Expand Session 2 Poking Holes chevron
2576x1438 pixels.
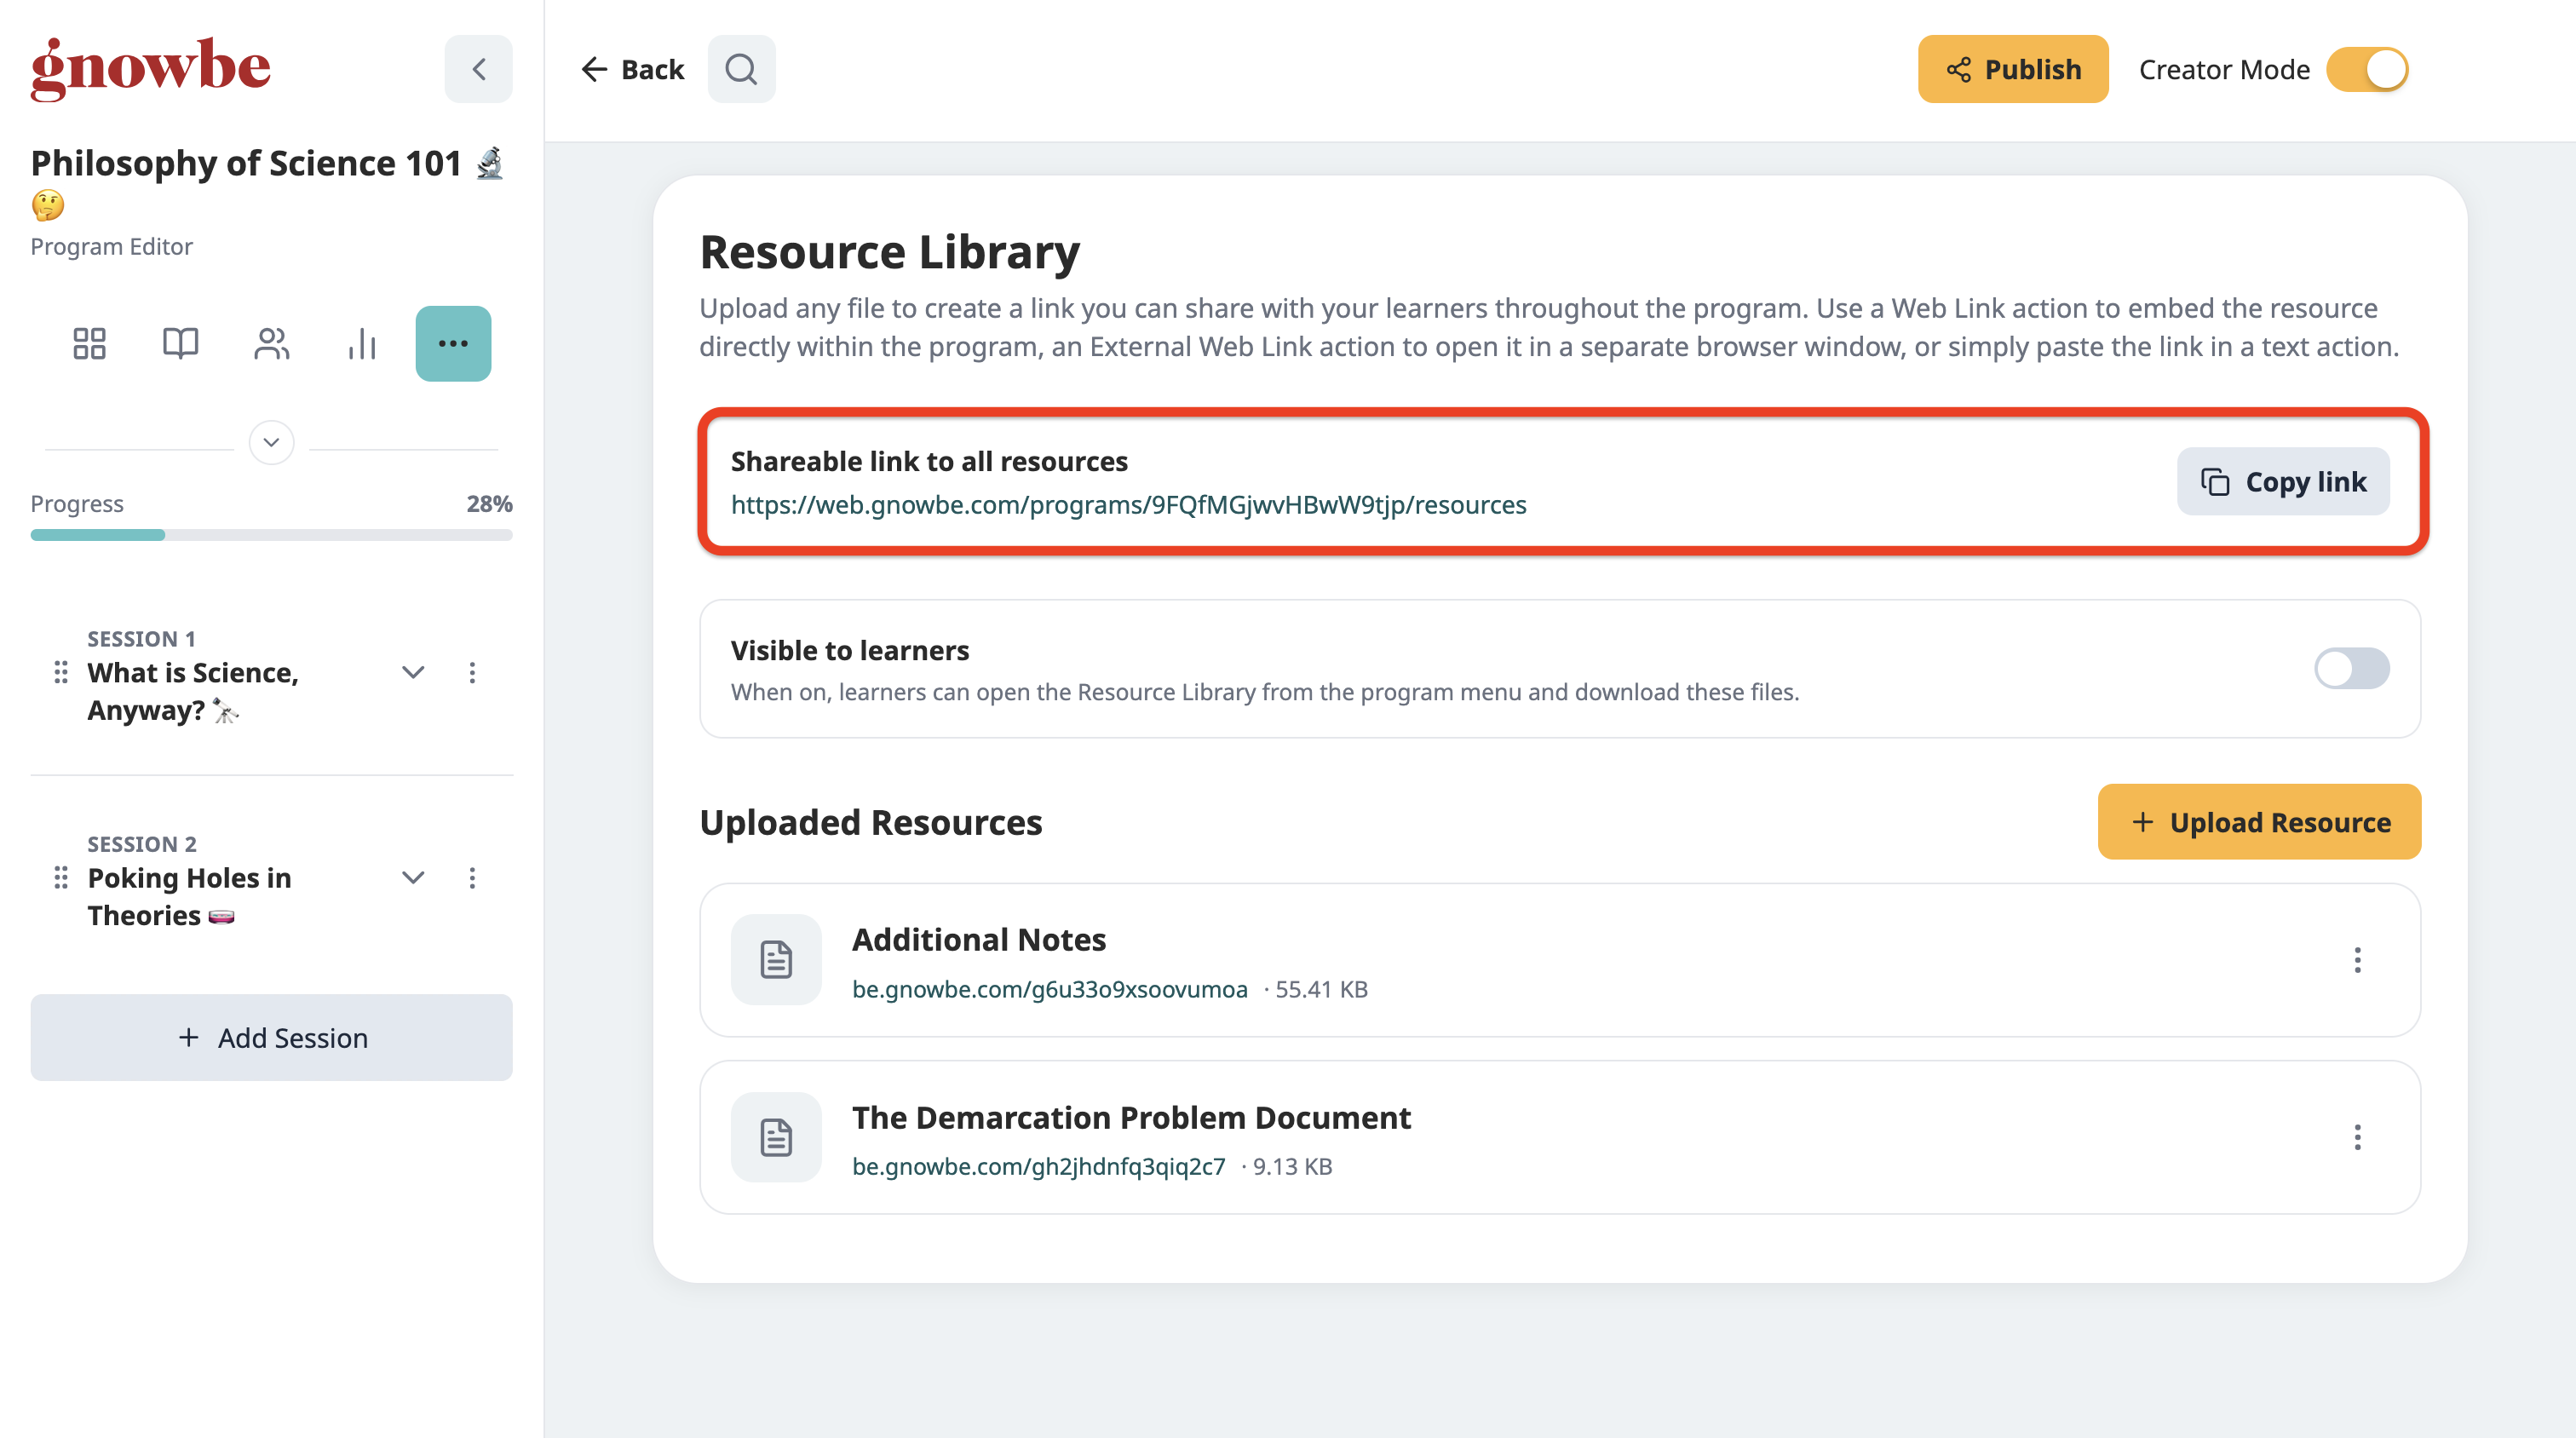[x=413, y=878]
